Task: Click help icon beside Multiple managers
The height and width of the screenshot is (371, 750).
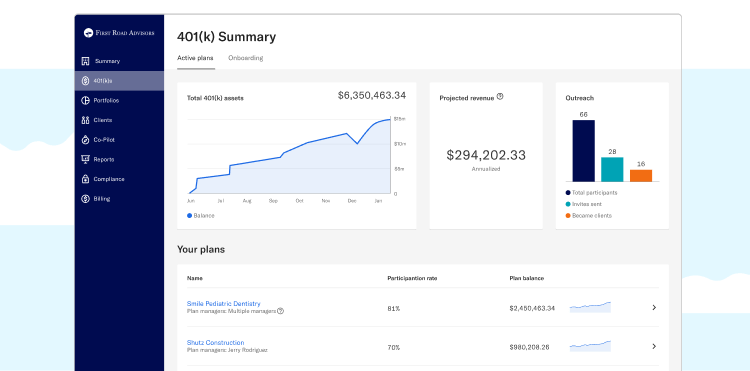Action: click(x=280, y=311)
